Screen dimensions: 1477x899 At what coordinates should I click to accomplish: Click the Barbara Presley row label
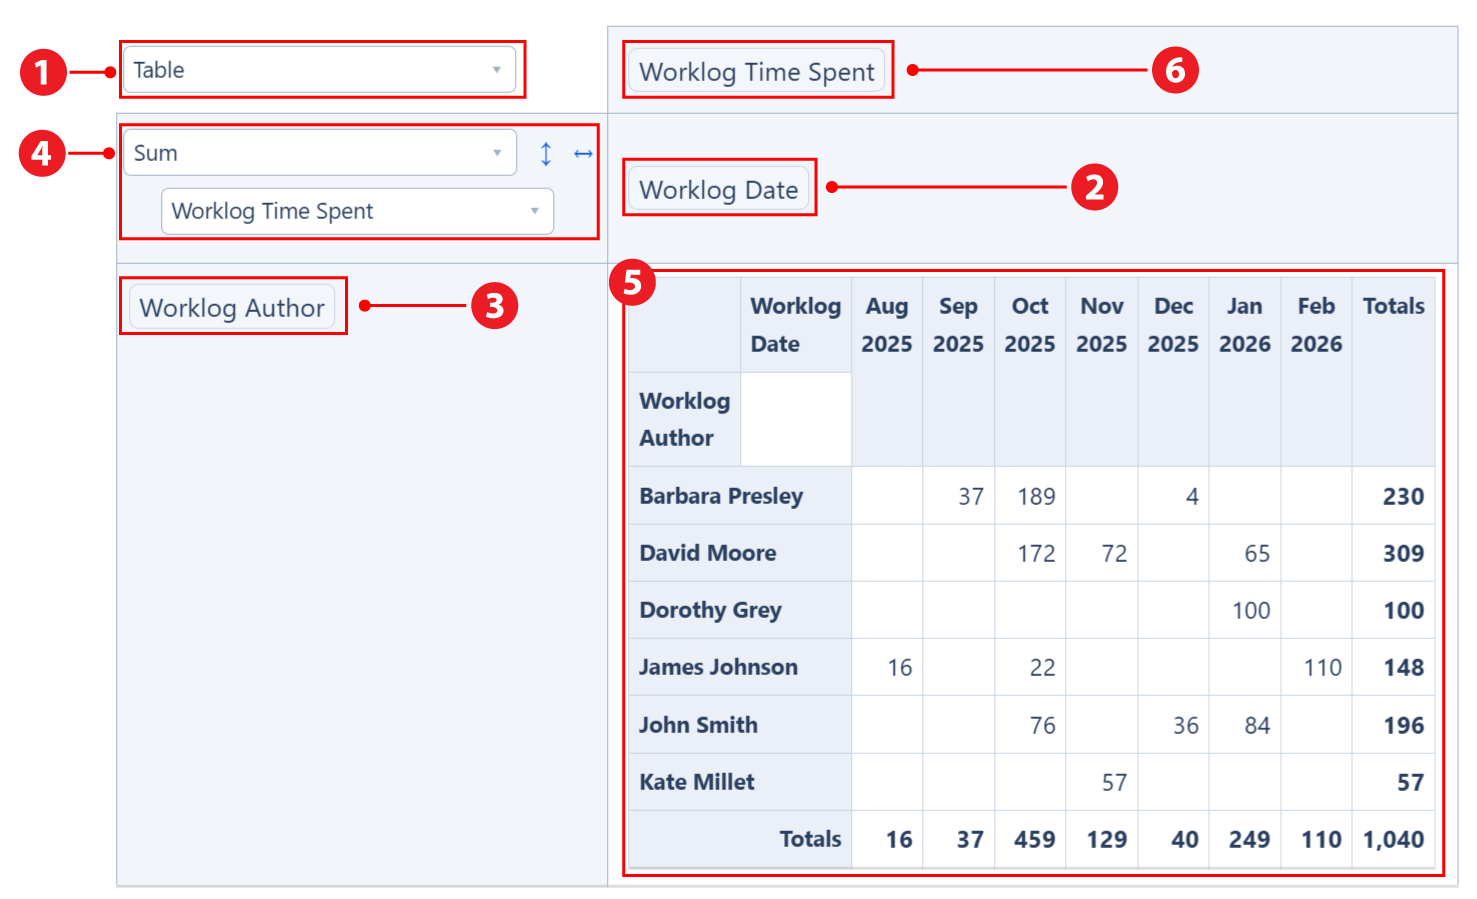pyautogui.click(x=721, y=495)
